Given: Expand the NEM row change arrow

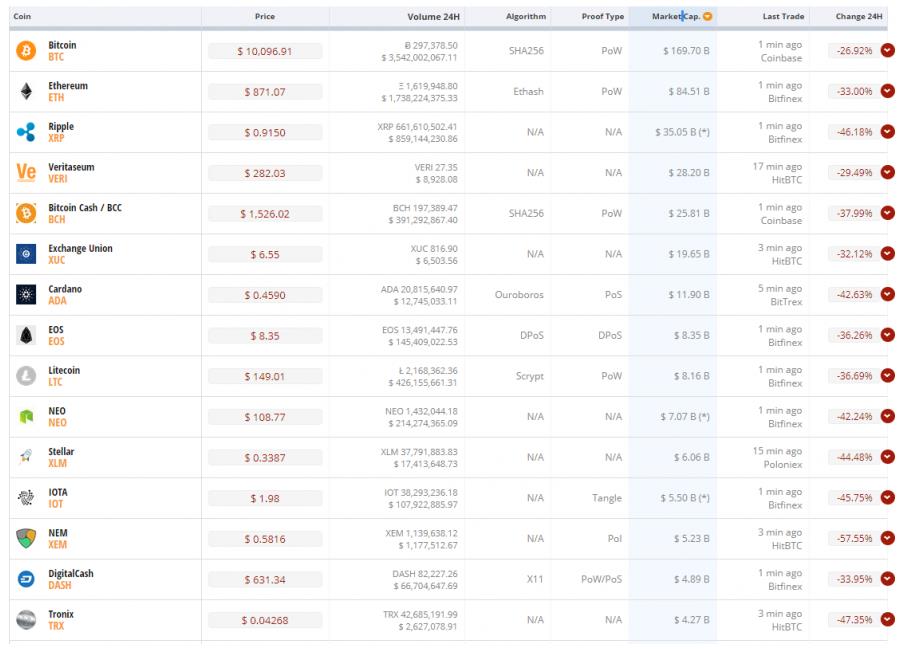Looking at the screenshot, I should click(887, 538).
